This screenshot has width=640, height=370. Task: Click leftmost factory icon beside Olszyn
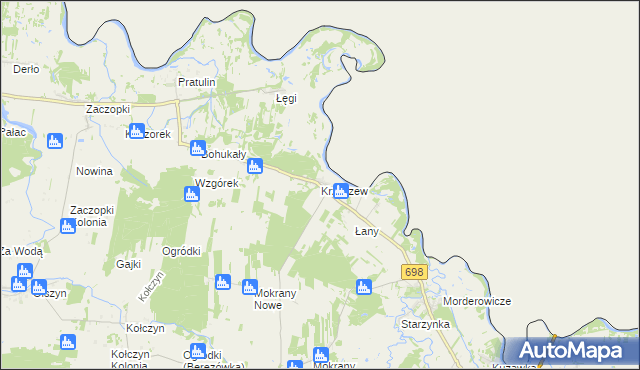click(18, 284)
